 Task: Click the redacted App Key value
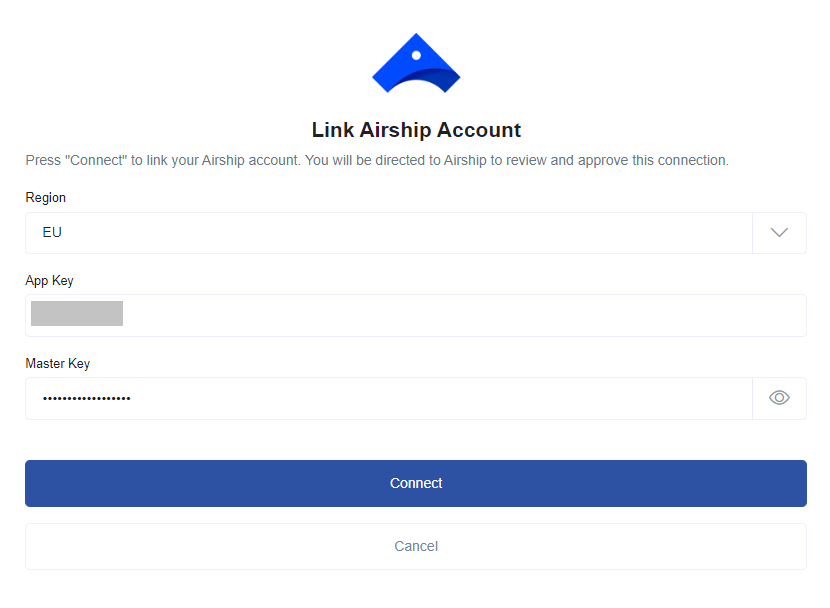76,312
